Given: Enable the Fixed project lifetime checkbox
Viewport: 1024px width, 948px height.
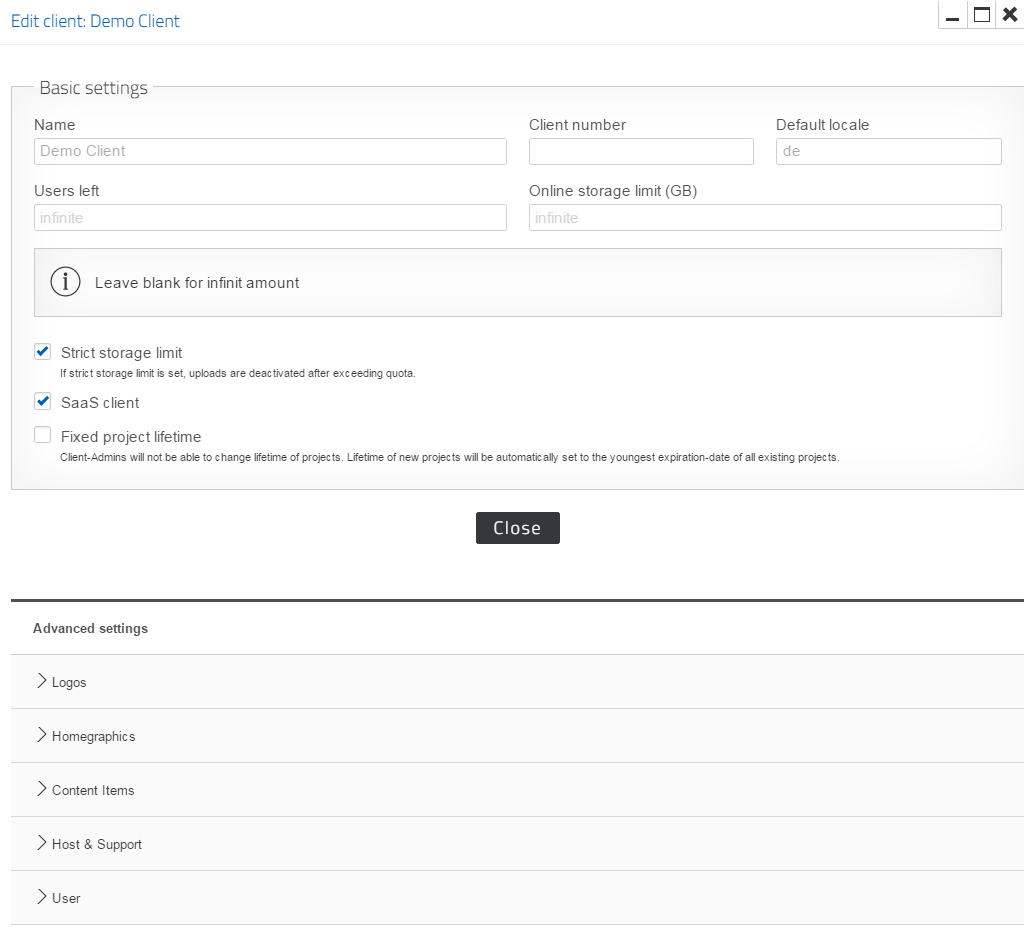Looking at the screenshot, I should click(x=42, y=435).
